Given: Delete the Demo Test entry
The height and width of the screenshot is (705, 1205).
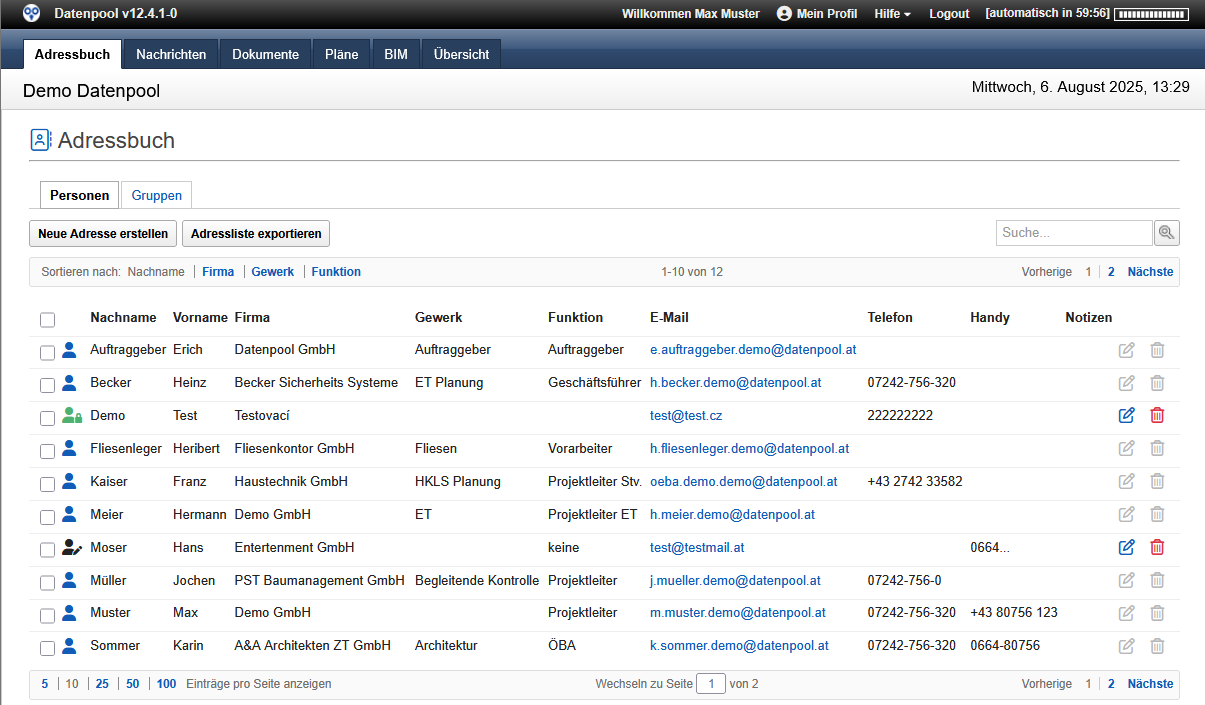Looking at the screenshot, I should pyautogui.click(x=1157, y=415).
